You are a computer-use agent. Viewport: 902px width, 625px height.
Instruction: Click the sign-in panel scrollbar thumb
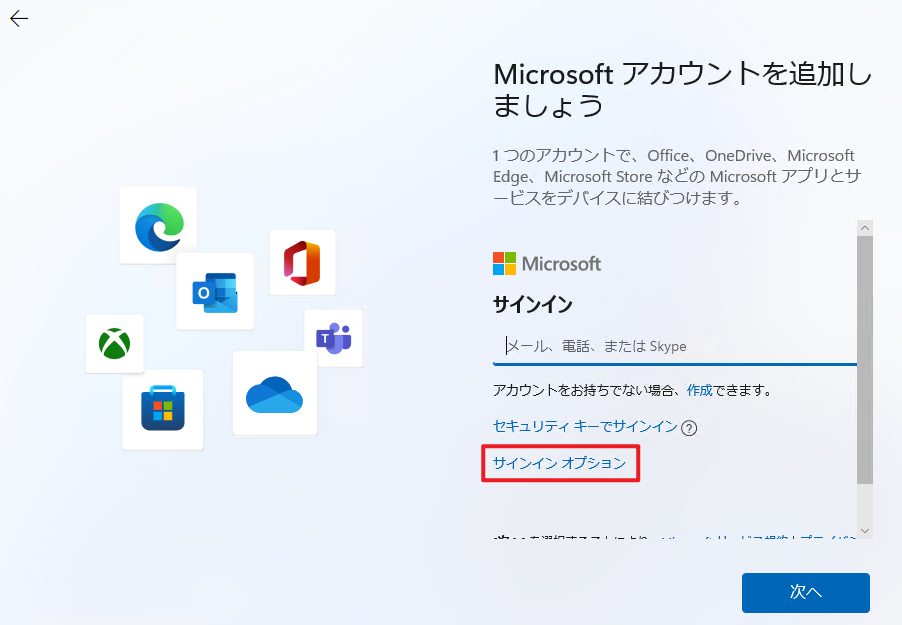[865, 360]
